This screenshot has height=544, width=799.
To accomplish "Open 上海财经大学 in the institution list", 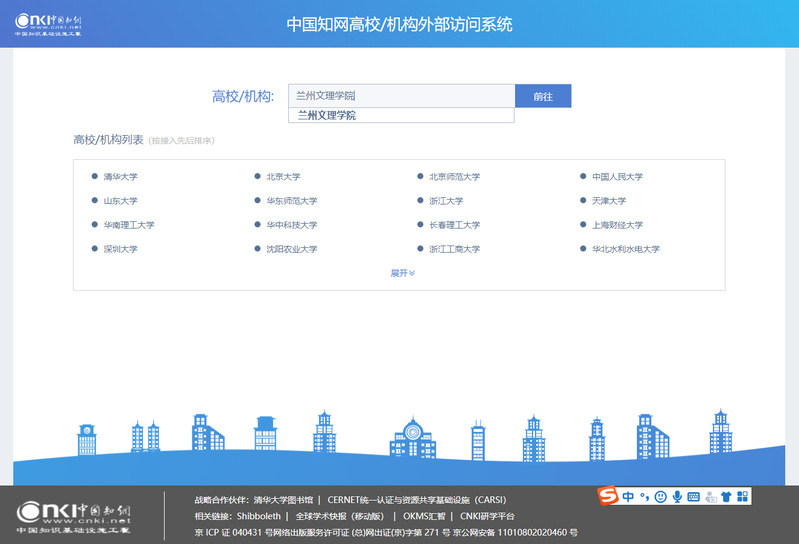I will (x=617, y=225).
